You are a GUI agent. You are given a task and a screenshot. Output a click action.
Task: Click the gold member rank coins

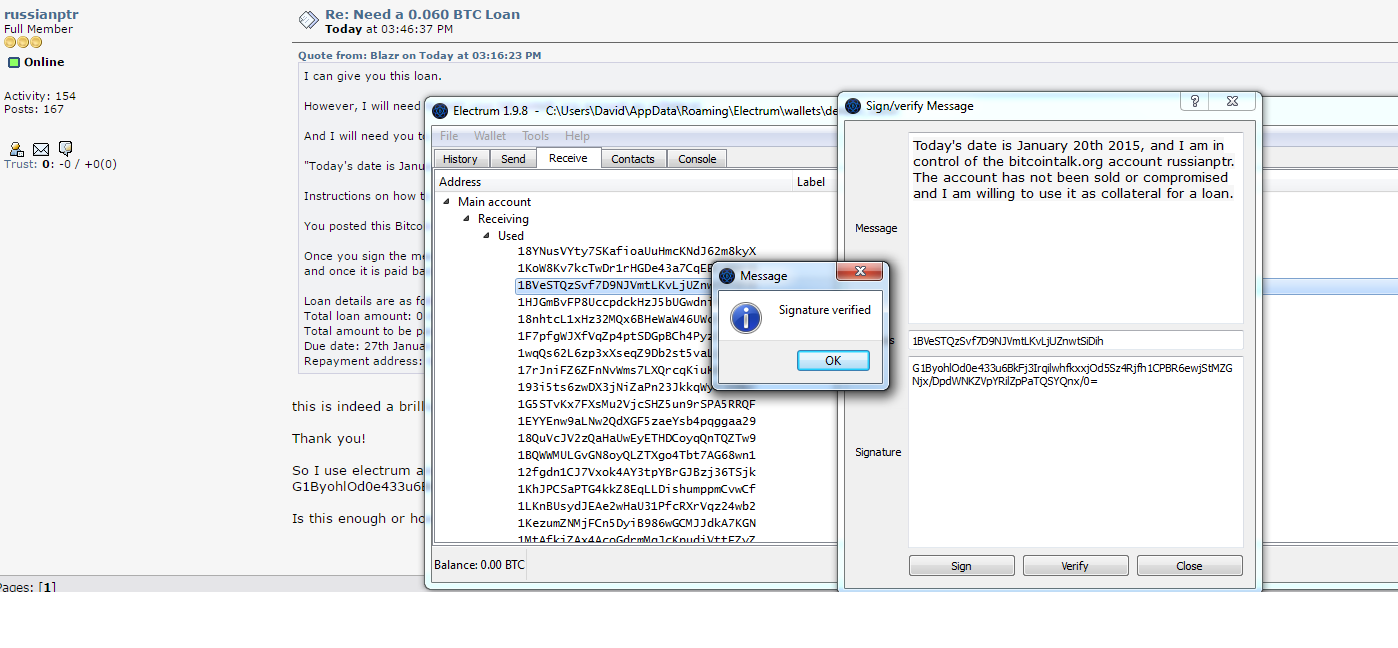coord(23,43)
